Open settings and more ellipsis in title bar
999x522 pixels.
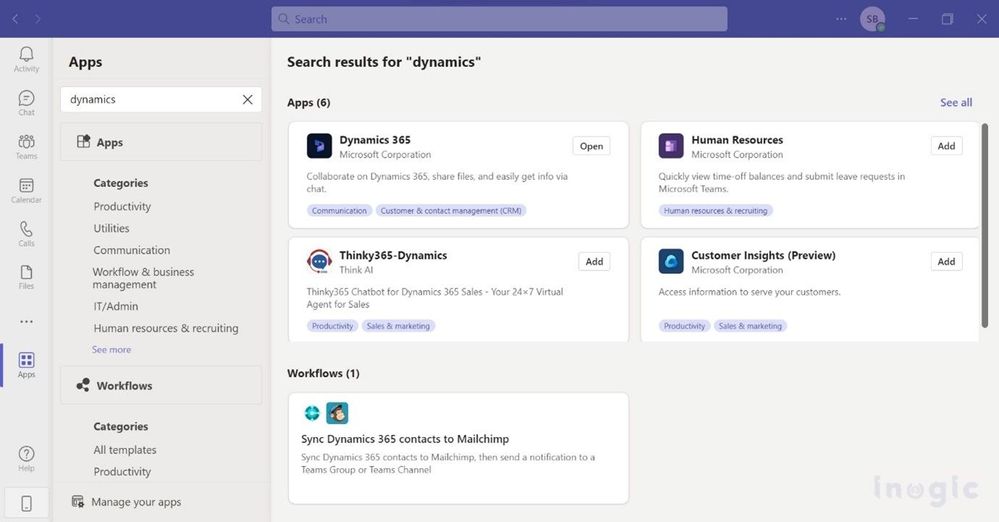click(841, 19)
